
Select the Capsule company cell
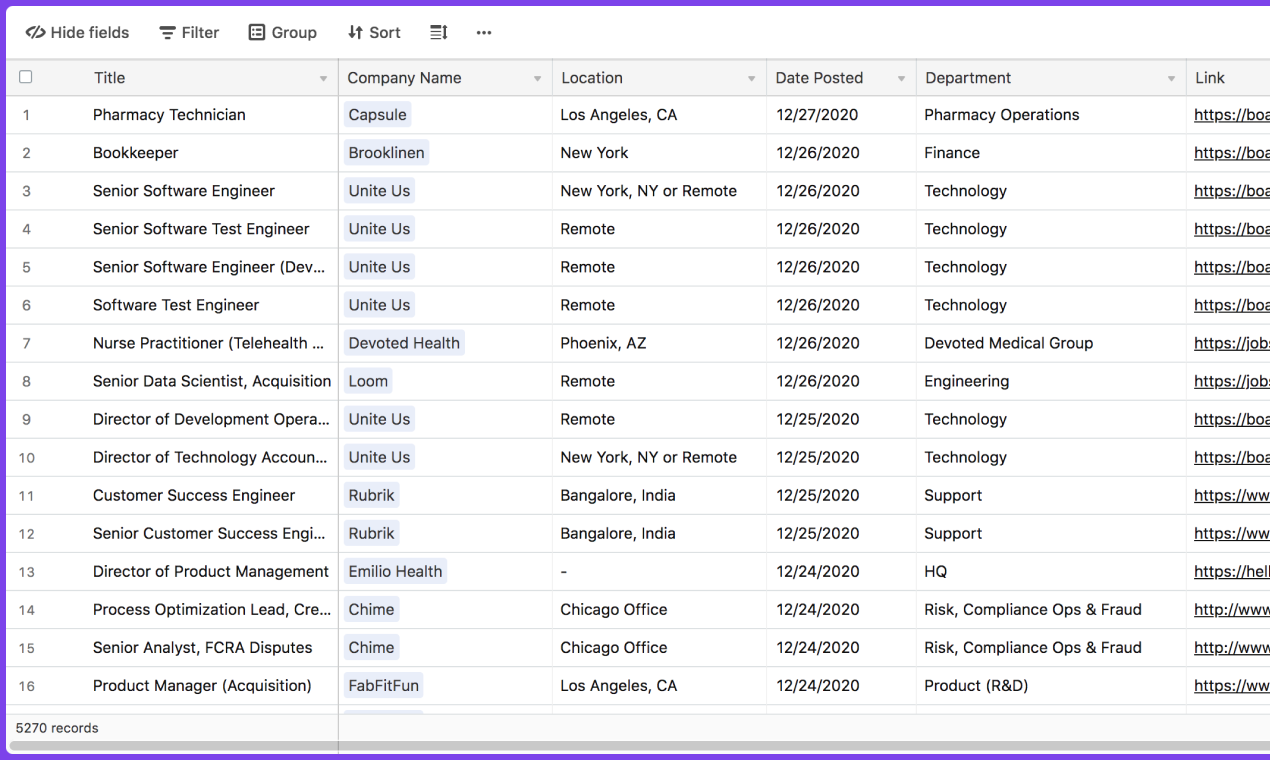[377, 114]
